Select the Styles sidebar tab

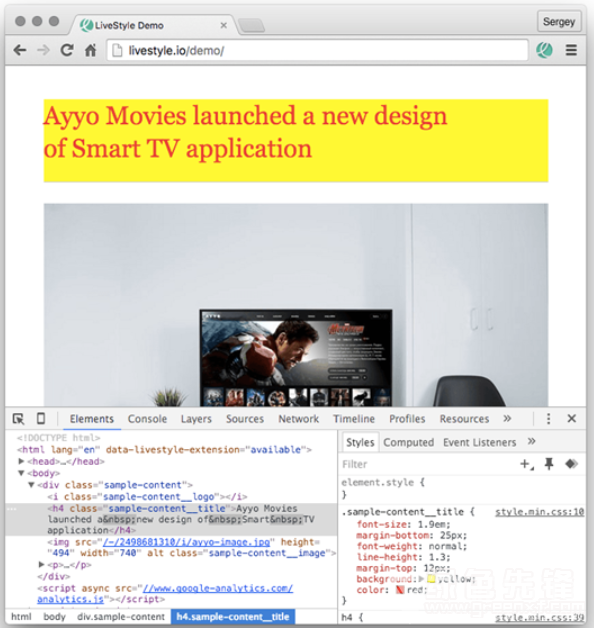point(360,442)
